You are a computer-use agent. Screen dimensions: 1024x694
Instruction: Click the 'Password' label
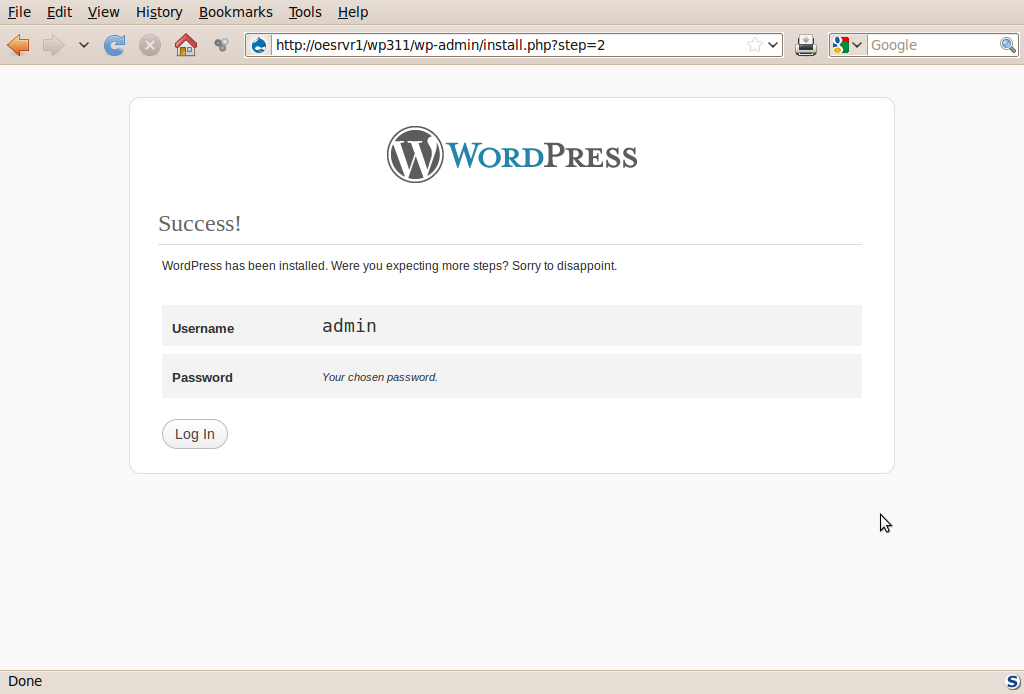[x=202, y=377]
